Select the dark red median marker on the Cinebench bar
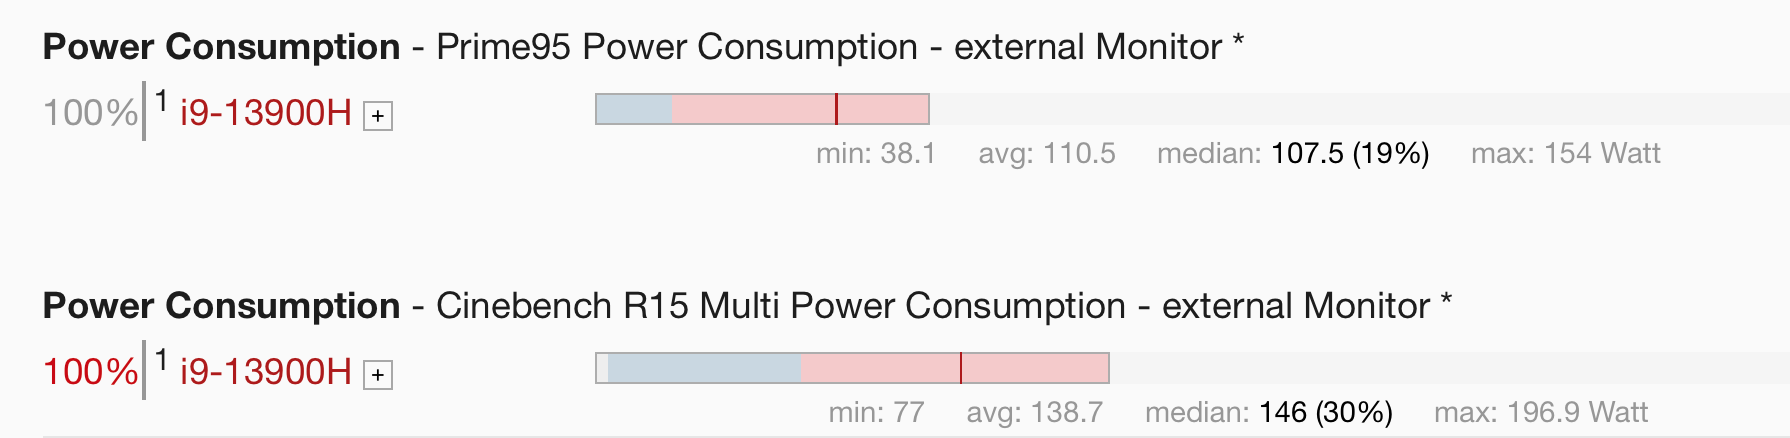1790x438 pixels. 961,368
